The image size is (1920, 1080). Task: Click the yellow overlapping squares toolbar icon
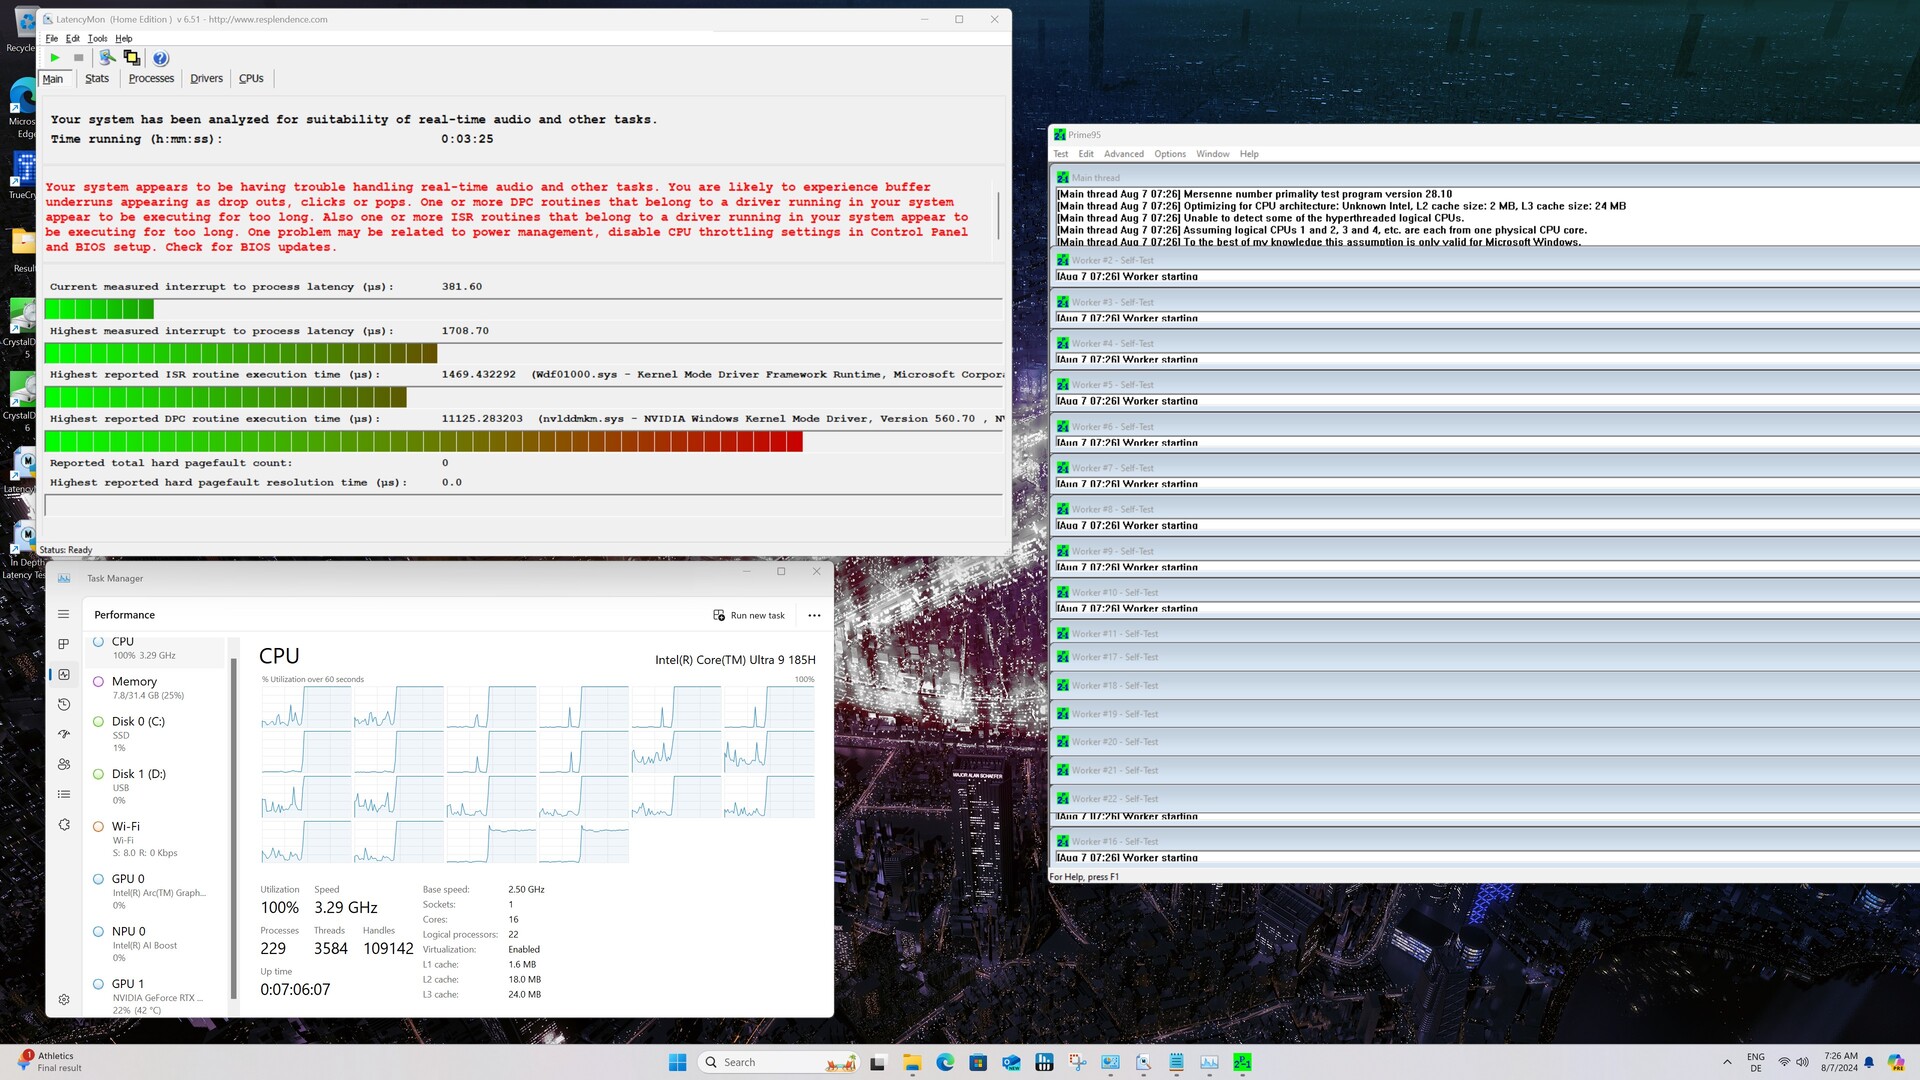131,58
